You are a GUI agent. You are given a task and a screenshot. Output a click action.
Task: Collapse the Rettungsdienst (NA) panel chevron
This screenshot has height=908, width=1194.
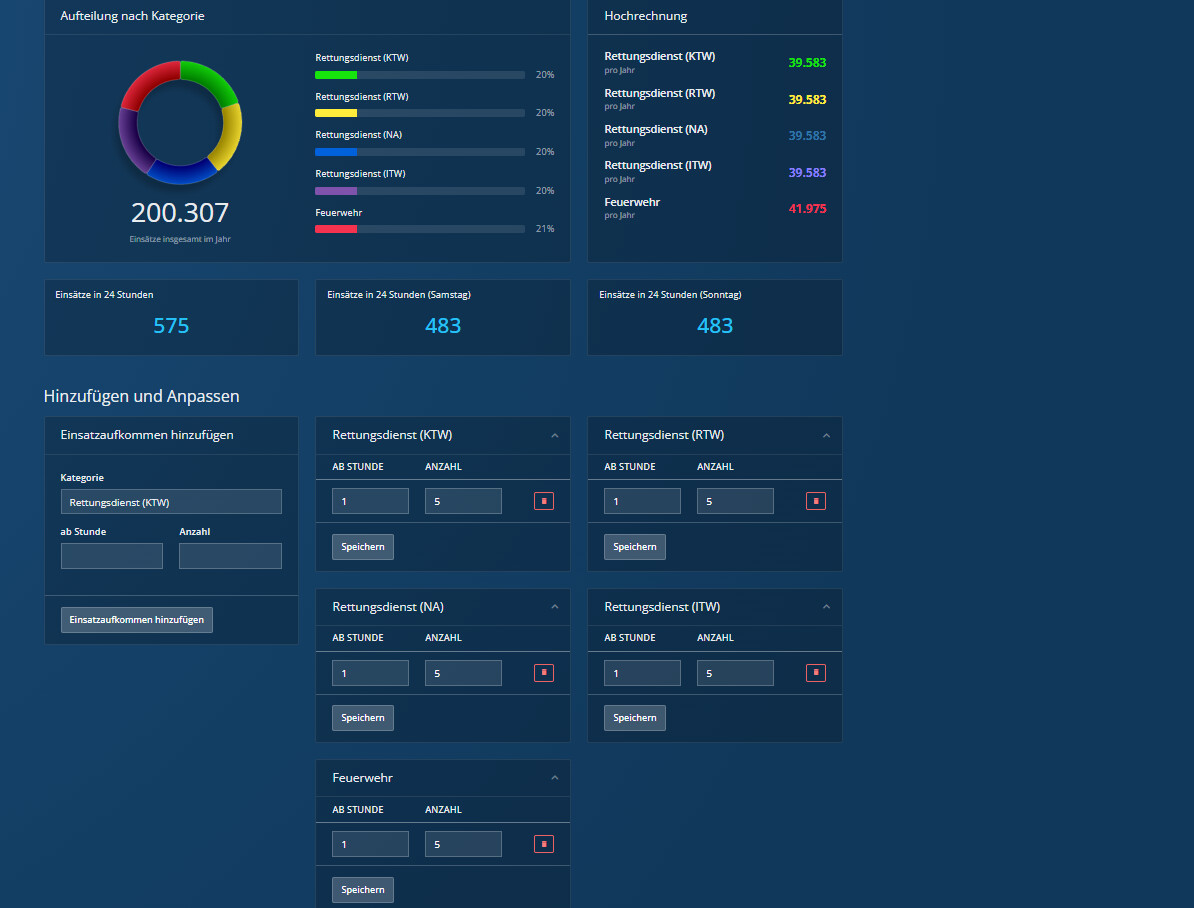(554, 607)
